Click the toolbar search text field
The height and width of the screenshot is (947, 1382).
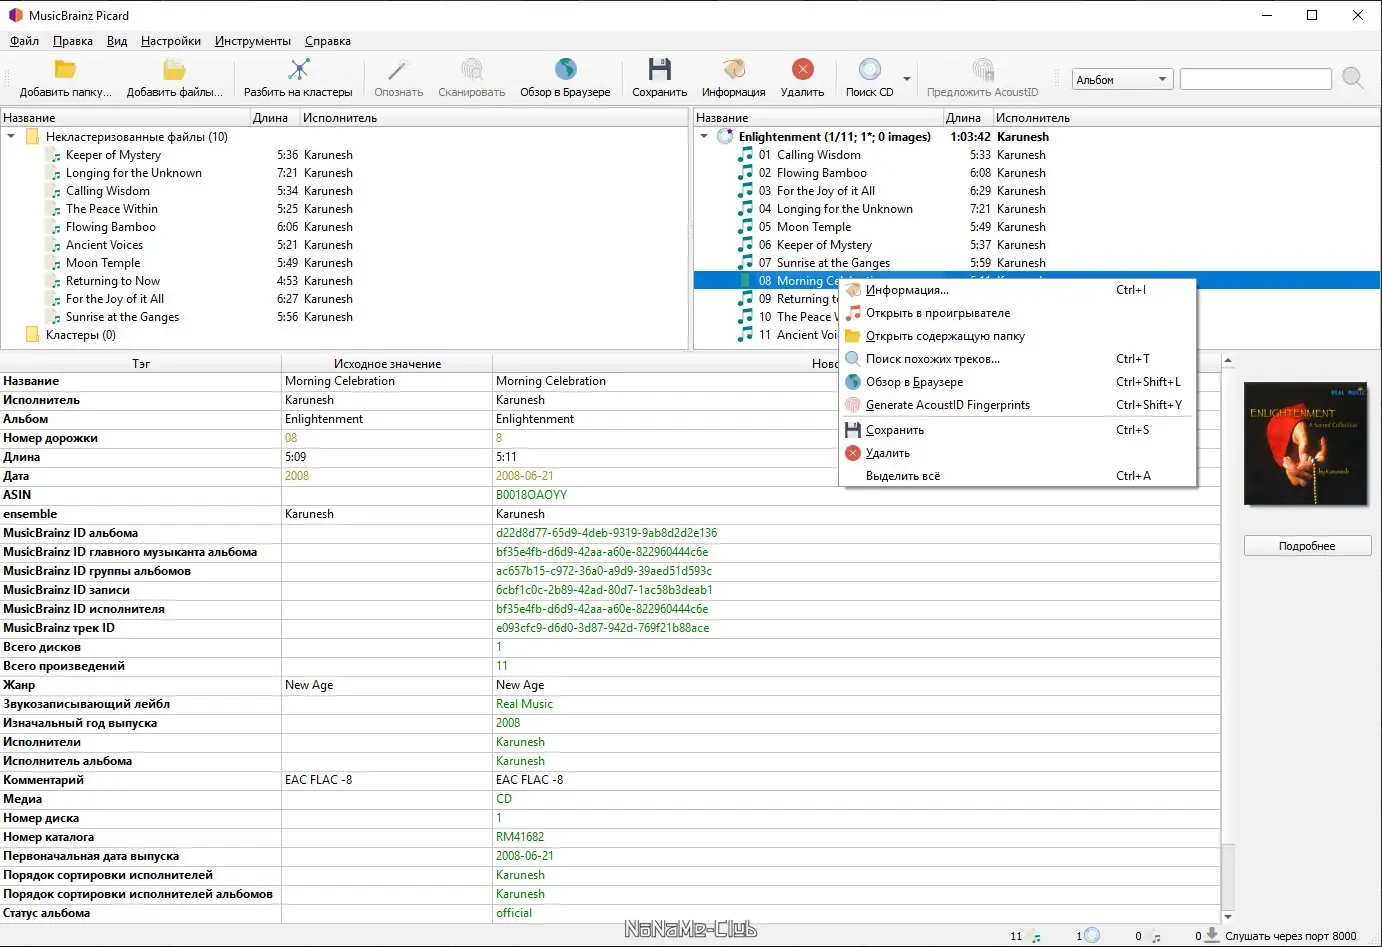[1256, 79]
